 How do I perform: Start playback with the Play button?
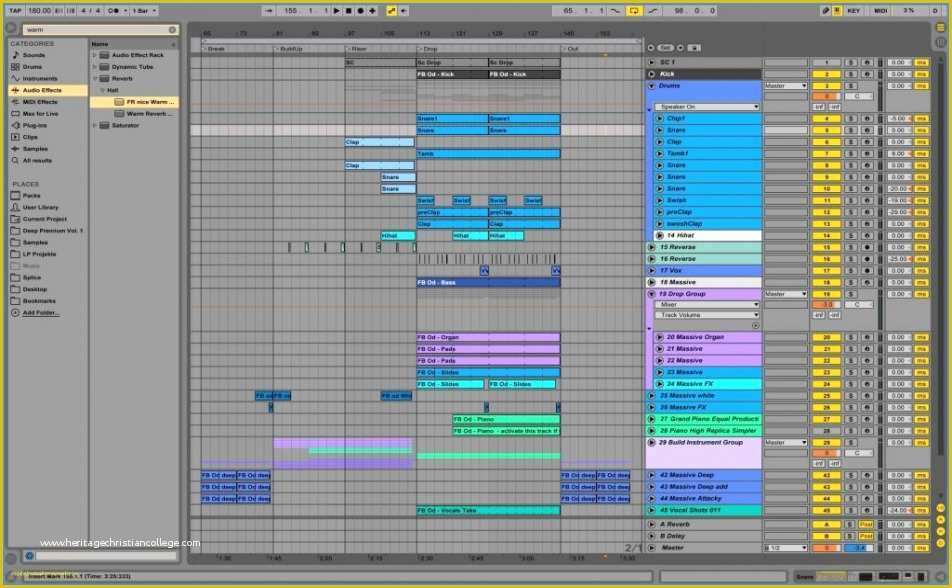(336, 10)
